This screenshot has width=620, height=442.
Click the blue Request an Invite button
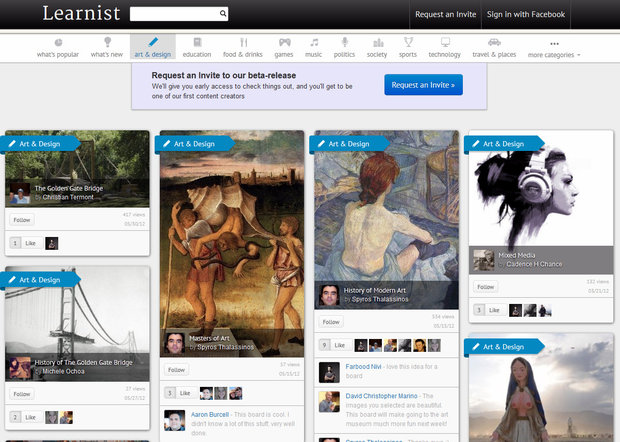(x=423, y=85)
